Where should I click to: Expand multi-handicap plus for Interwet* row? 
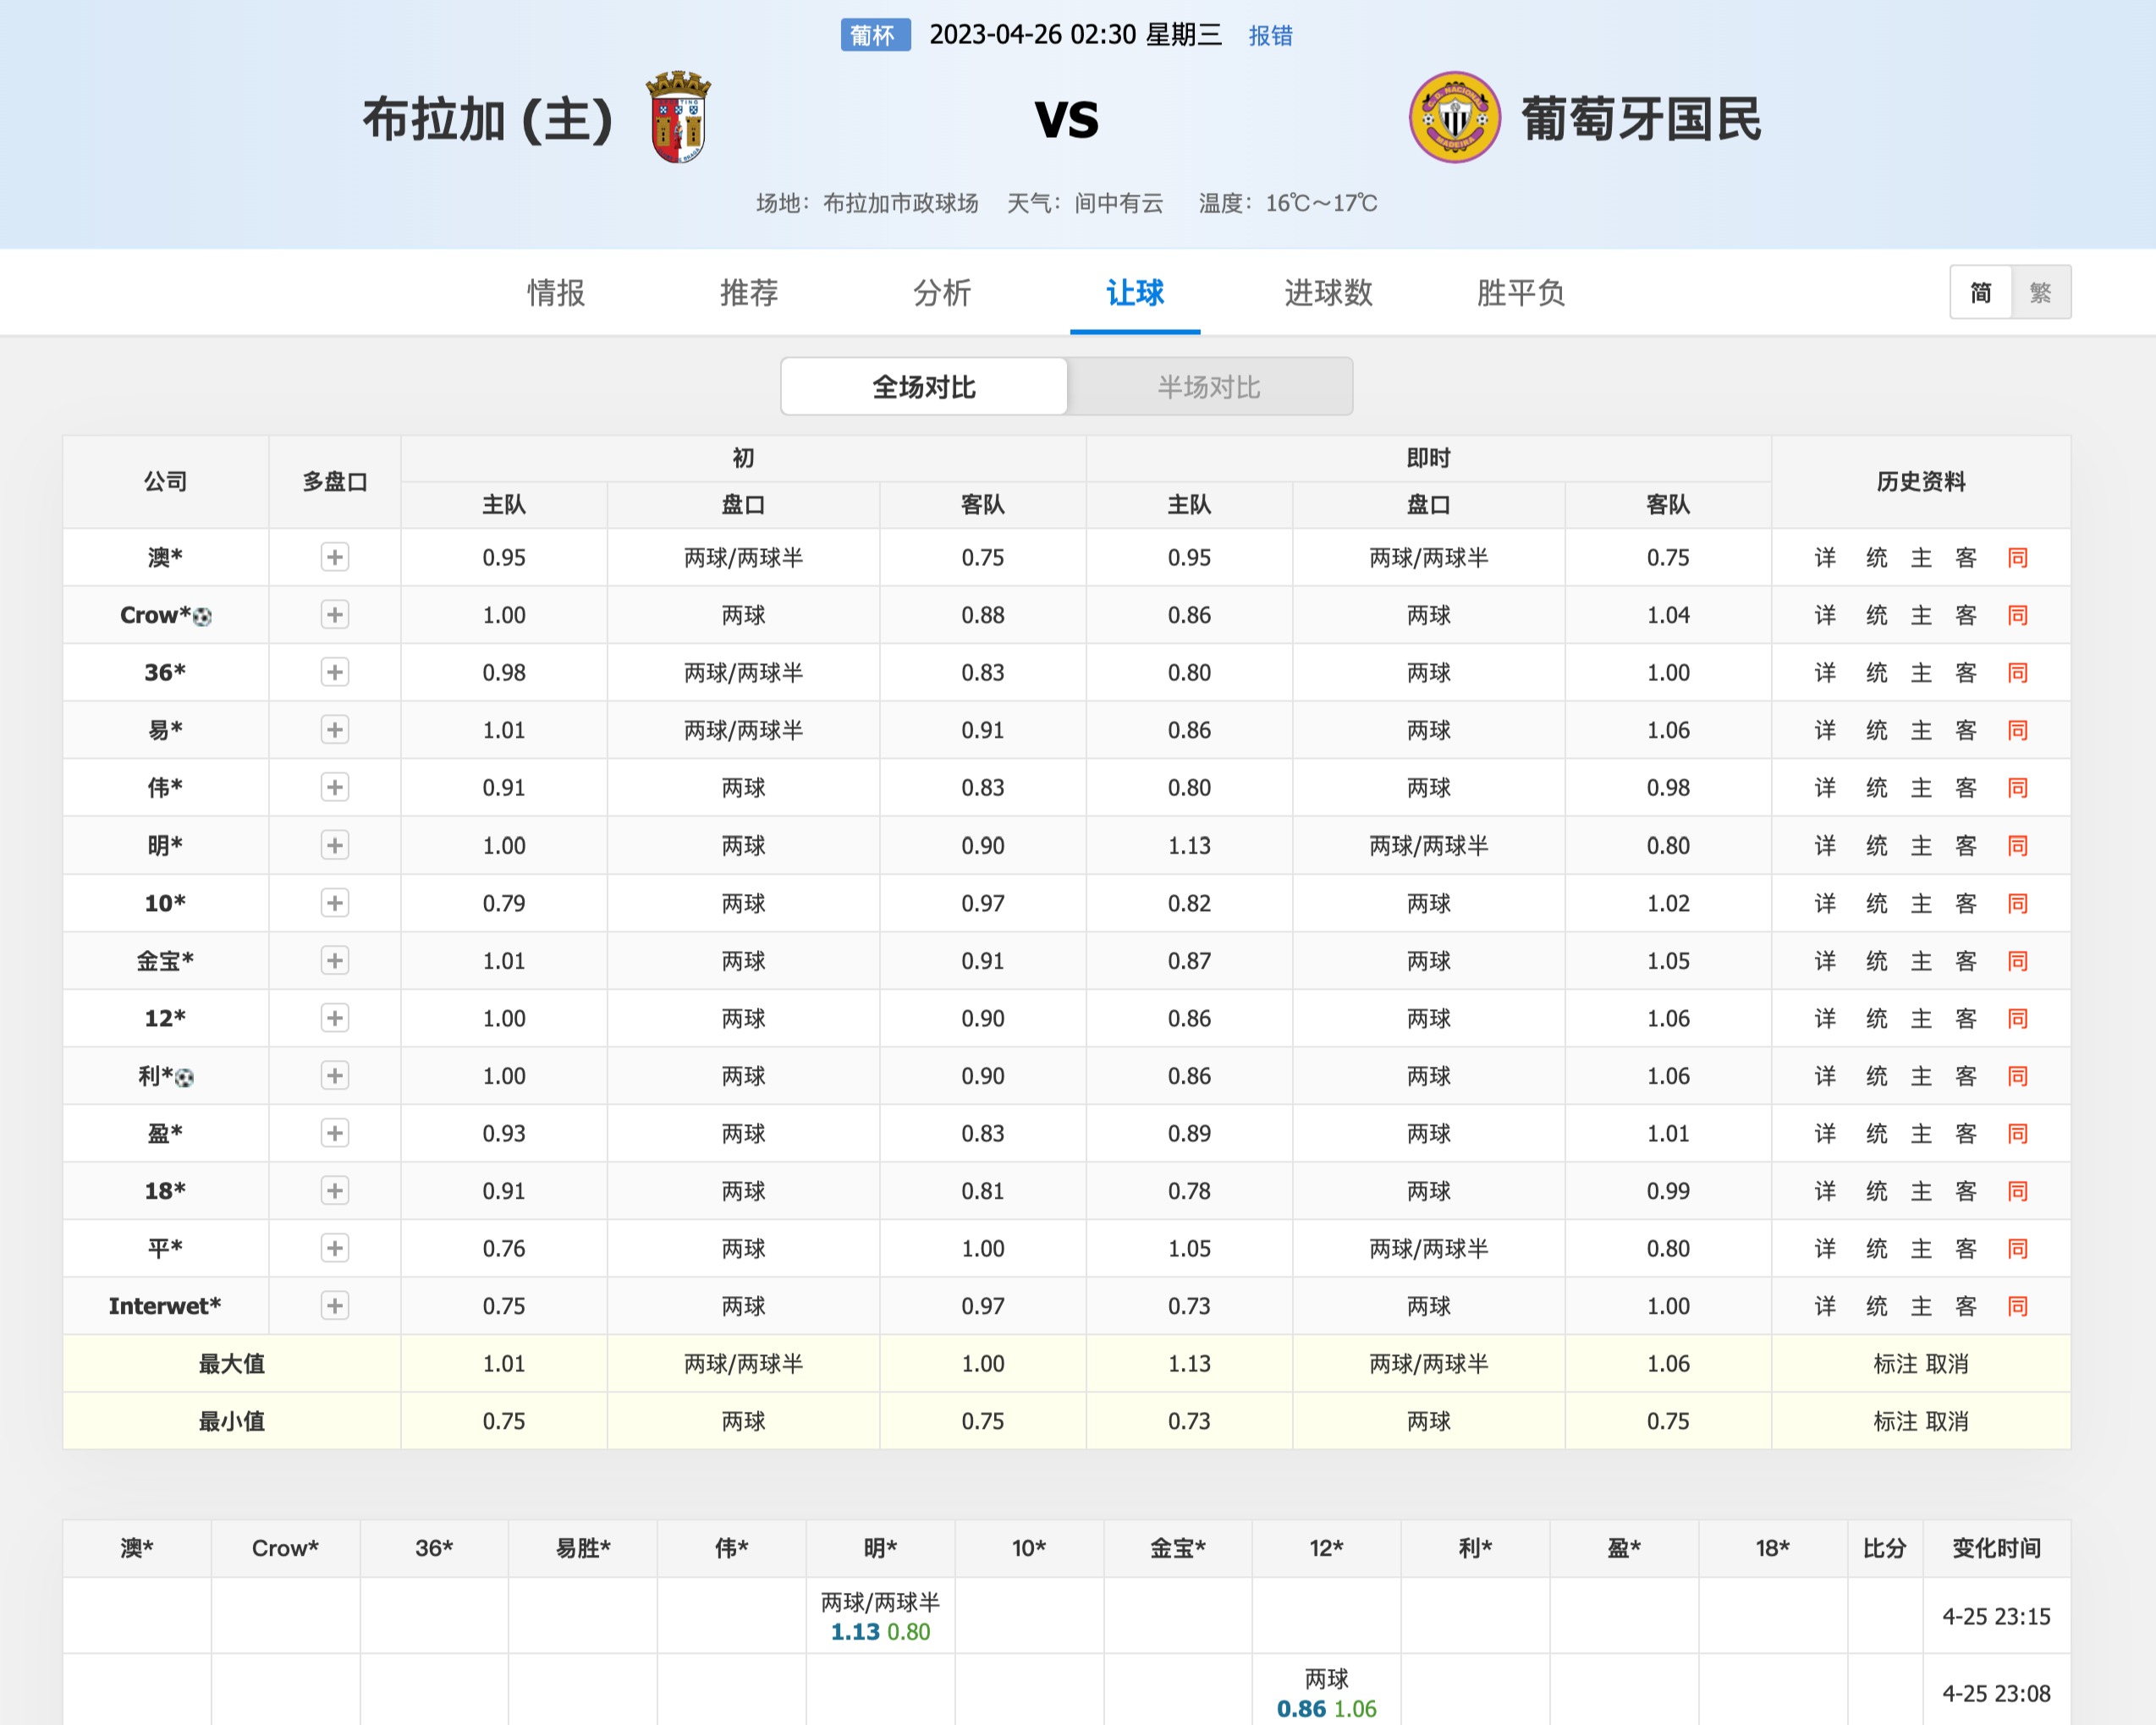[x=335, y=1306]
